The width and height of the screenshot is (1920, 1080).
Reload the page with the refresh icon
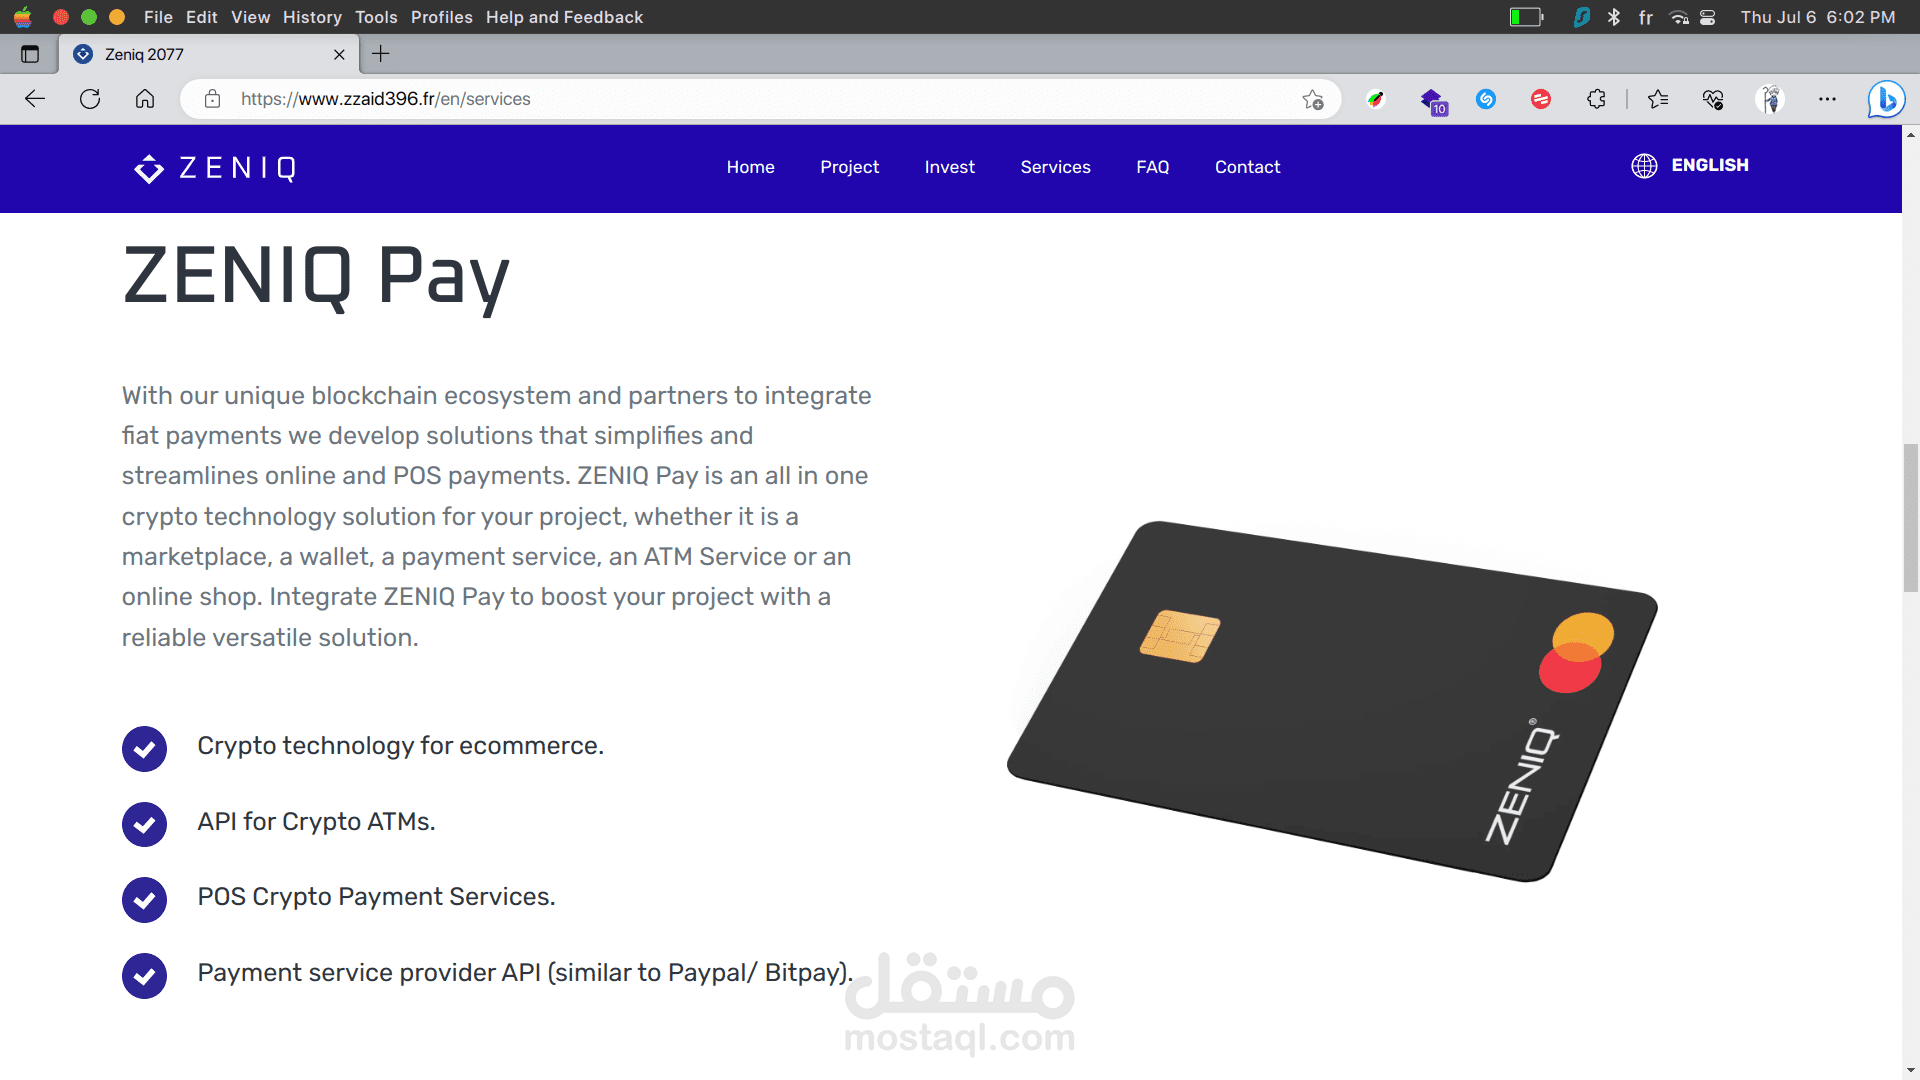tap(90, 99)
